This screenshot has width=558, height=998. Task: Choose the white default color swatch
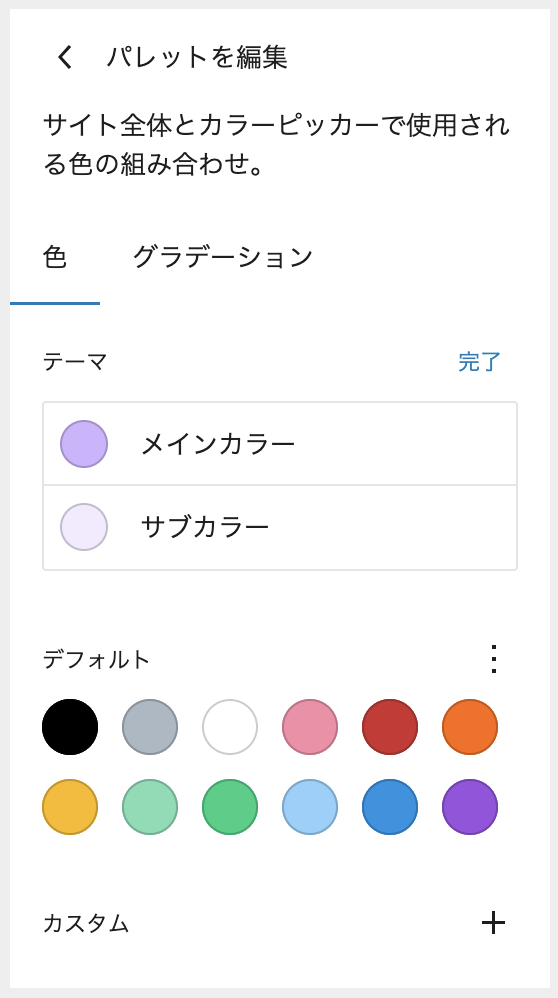tap(230, 727)
